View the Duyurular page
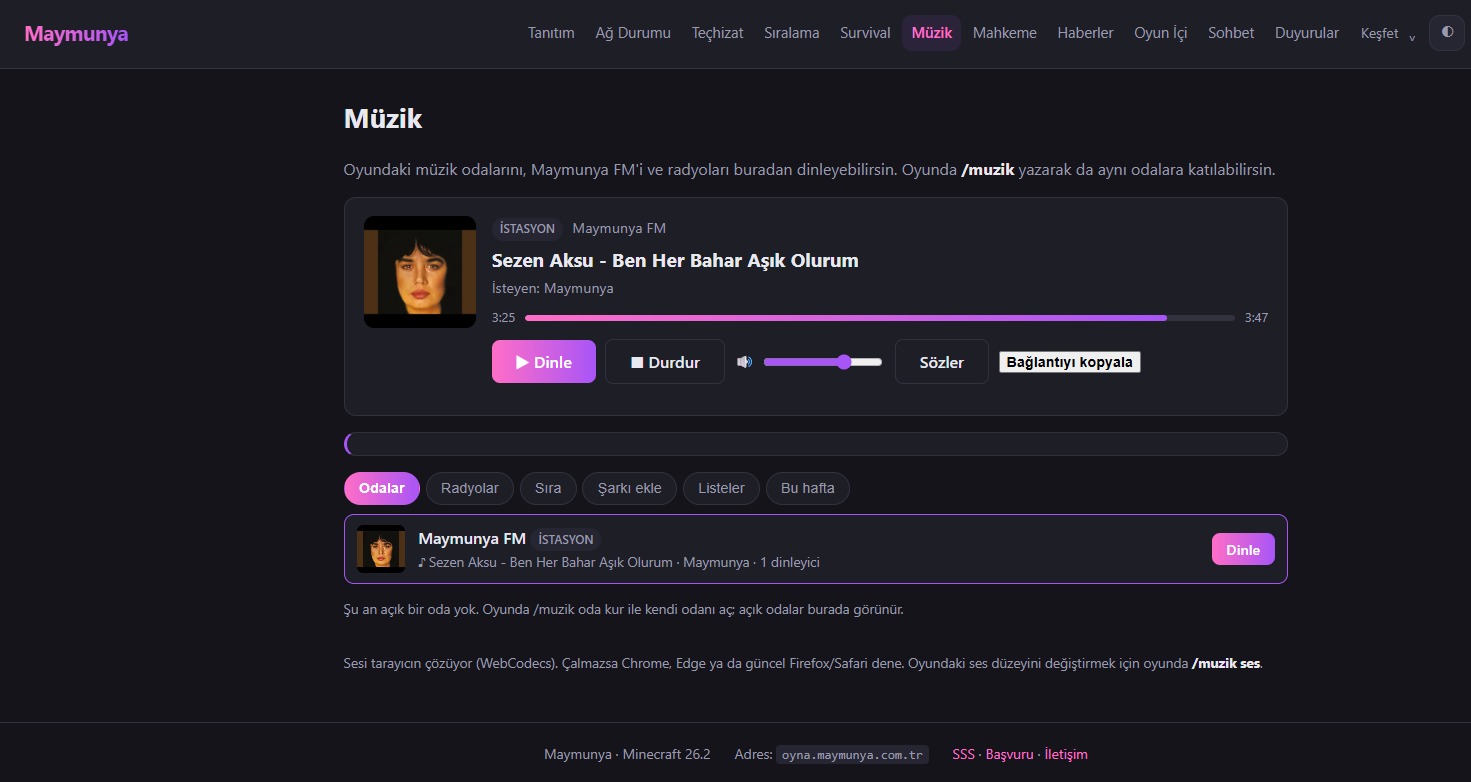This screenshot has height=782, width=1471. tap(1307, 33)
